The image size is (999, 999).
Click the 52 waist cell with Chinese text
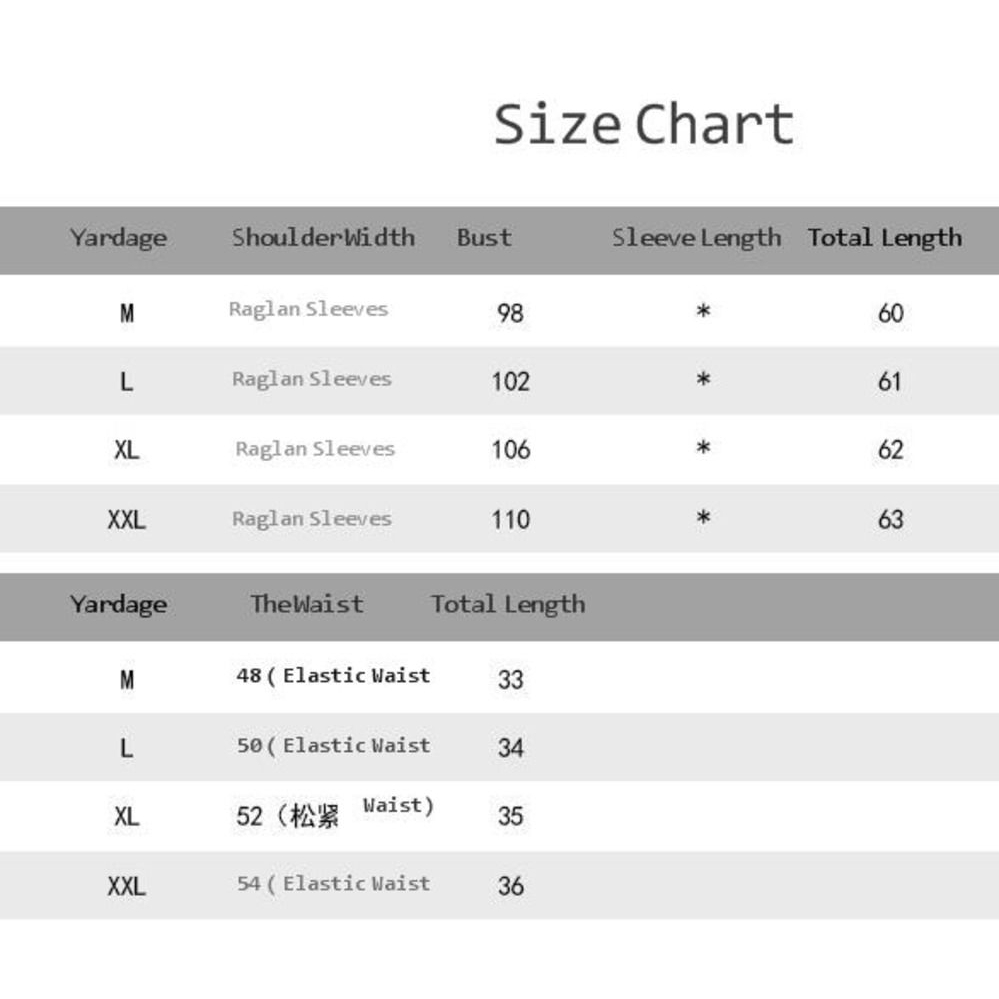[x=334, y=814]
